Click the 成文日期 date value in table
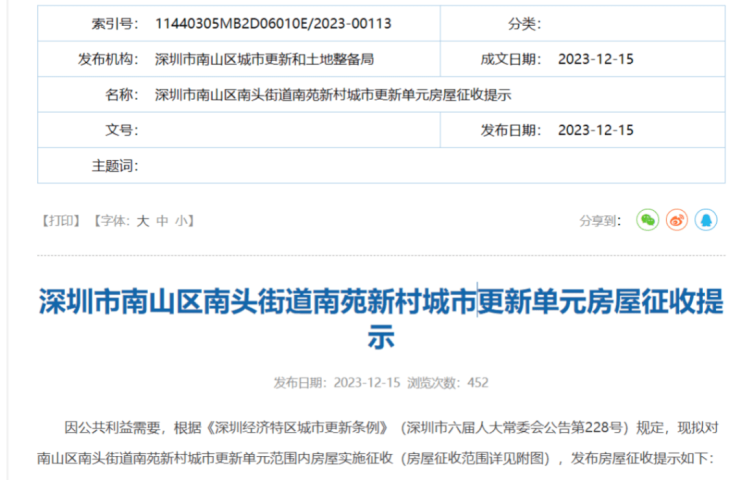Image resolution: width=740 pixels, height=480 pixels. click(596, 60)
